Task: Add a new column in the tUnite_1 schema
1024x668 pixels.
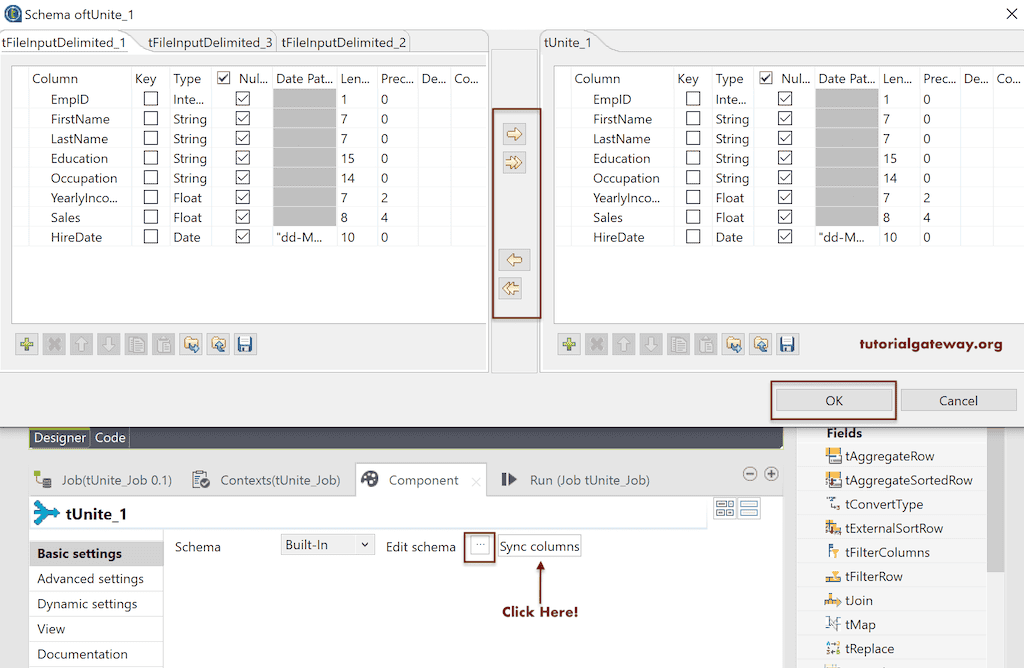Action: pos(568,344)
